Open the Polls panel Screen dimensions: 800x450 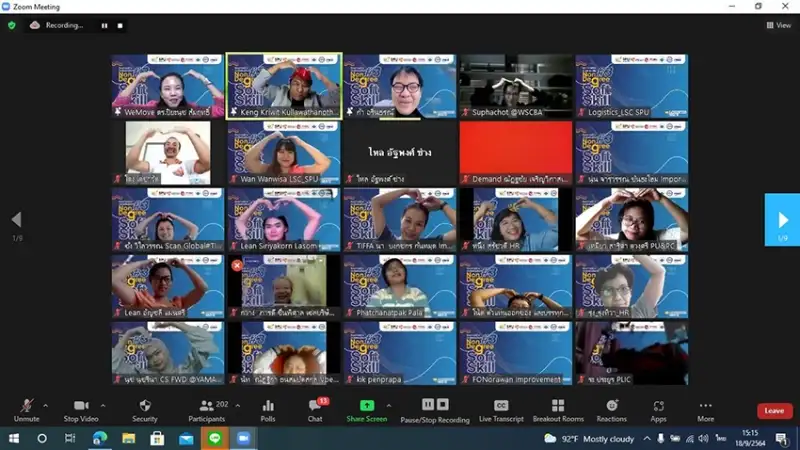(x=268, y=410)
